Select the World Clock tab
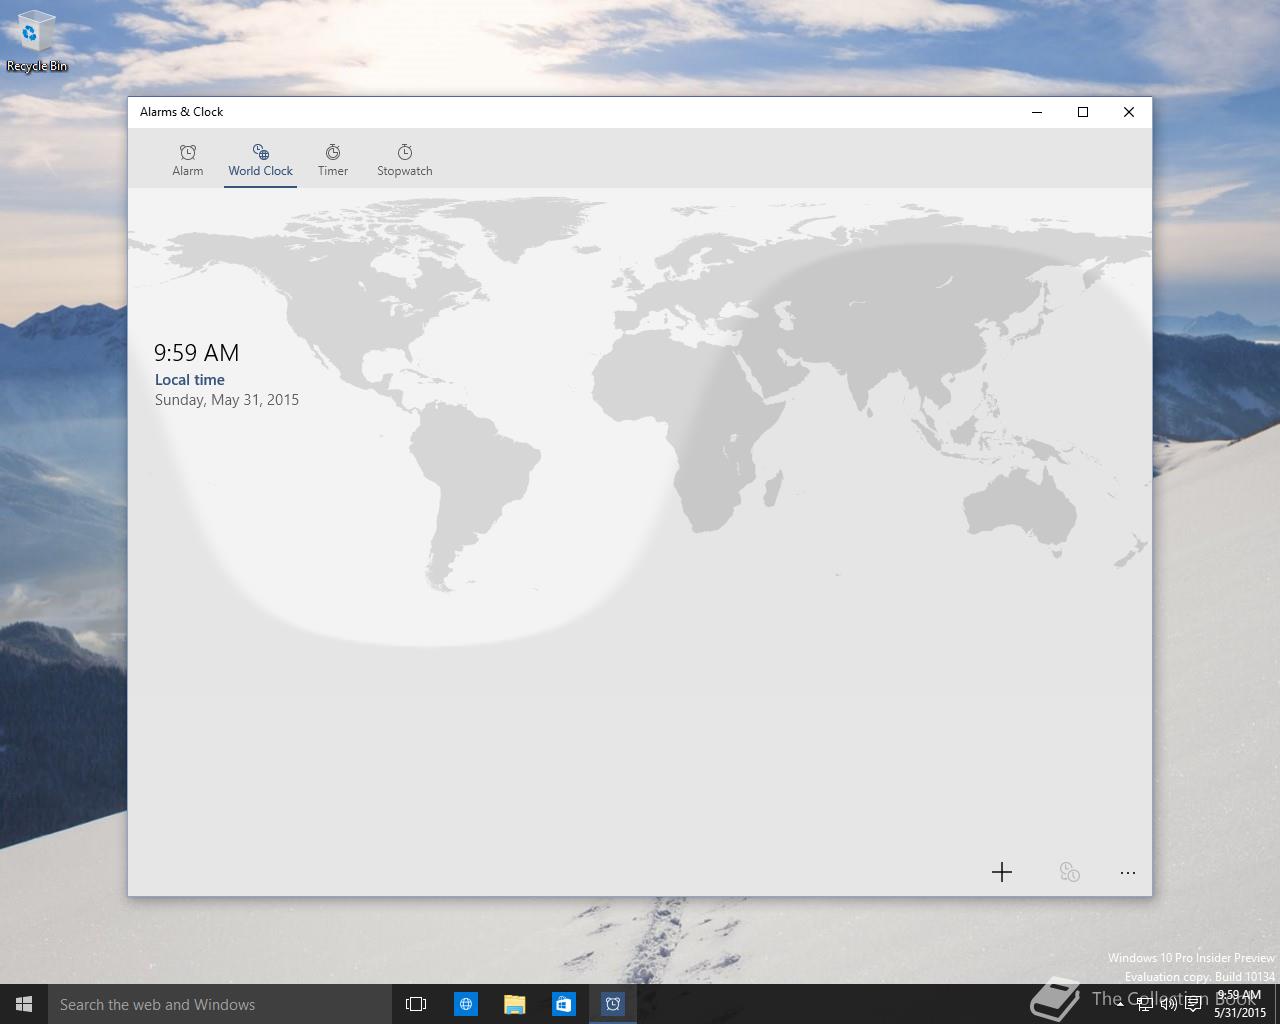 click(x=260, y=160)
